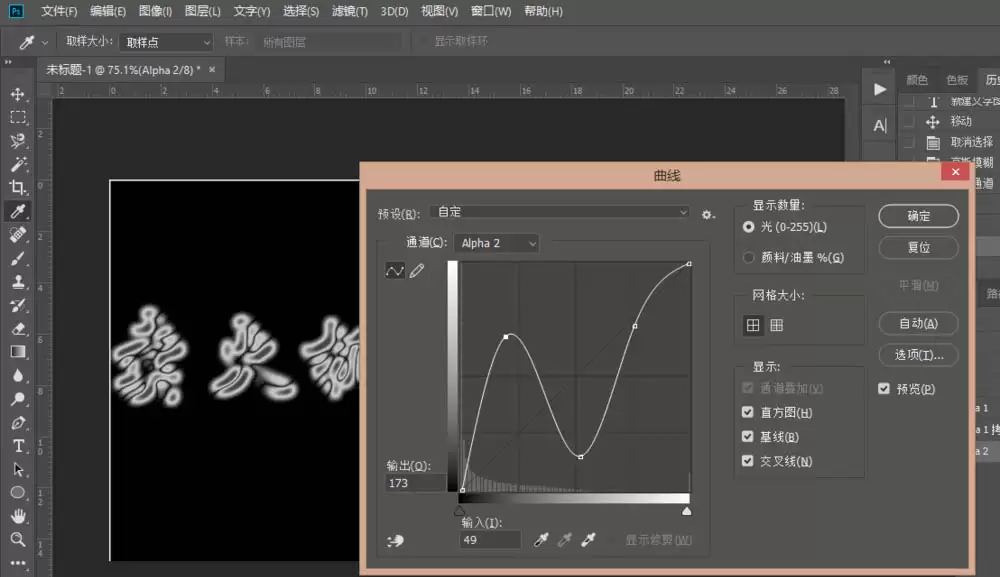
Task: Open the 通道 Alpha 2 dropdown
Action: coord(496,243)
